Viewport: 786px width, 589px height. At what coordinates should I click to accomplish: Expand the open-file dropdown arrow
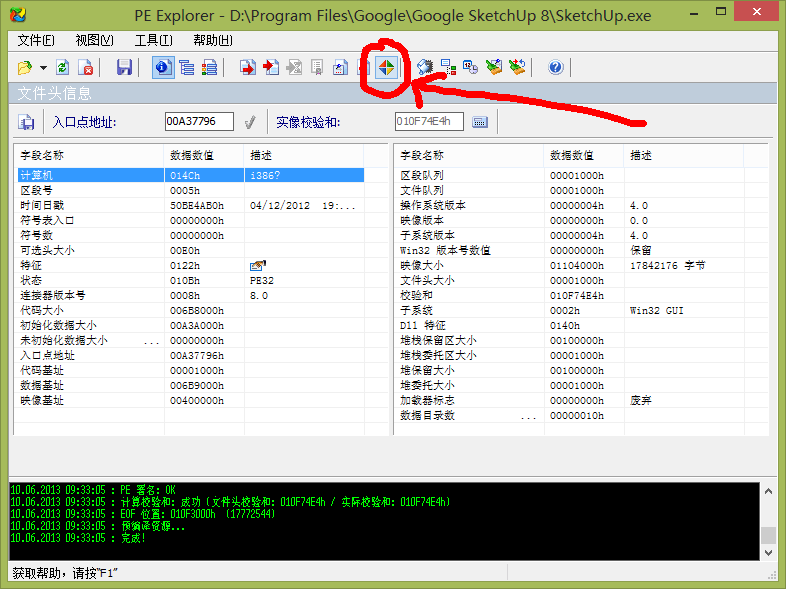tap(44, 67)
